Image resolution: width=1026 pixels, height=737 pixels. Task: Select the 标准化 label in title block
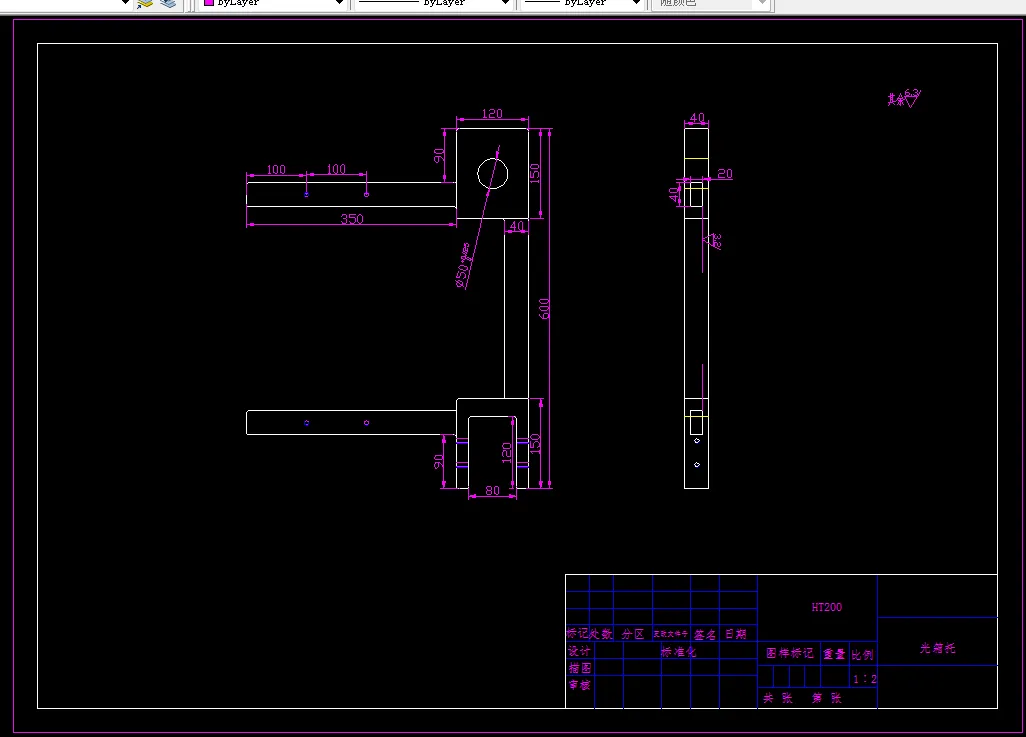click(x=679, y=652)
